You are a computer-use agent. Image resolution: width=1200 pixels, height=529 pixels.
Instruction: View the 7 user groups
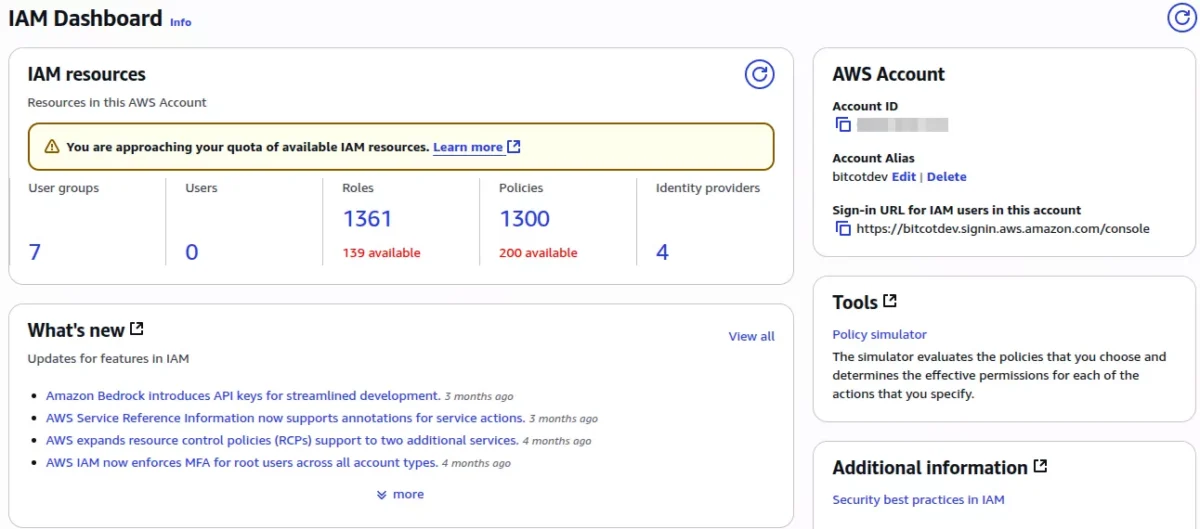tap(35, 252)
